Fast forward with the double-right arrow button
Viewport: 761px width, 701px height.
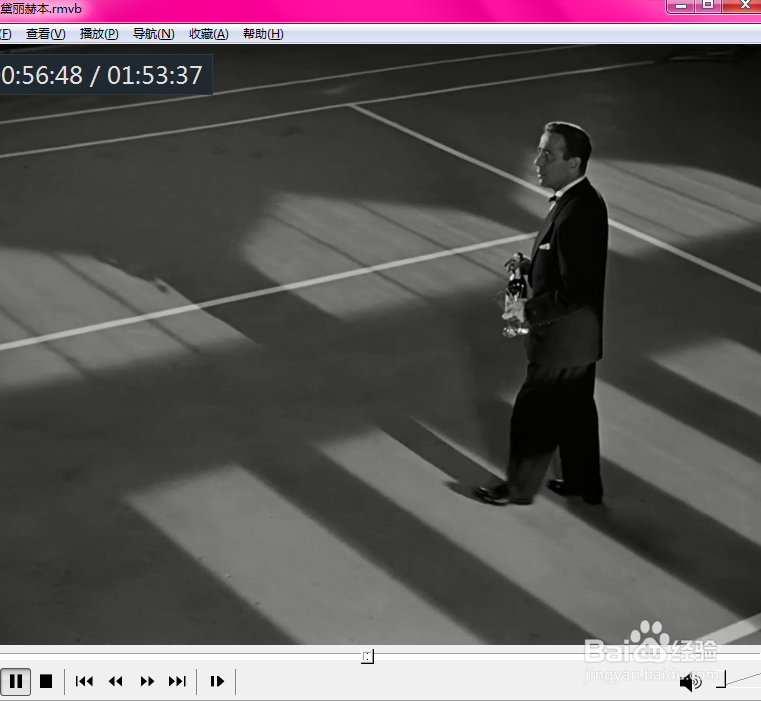click(147, 681)
